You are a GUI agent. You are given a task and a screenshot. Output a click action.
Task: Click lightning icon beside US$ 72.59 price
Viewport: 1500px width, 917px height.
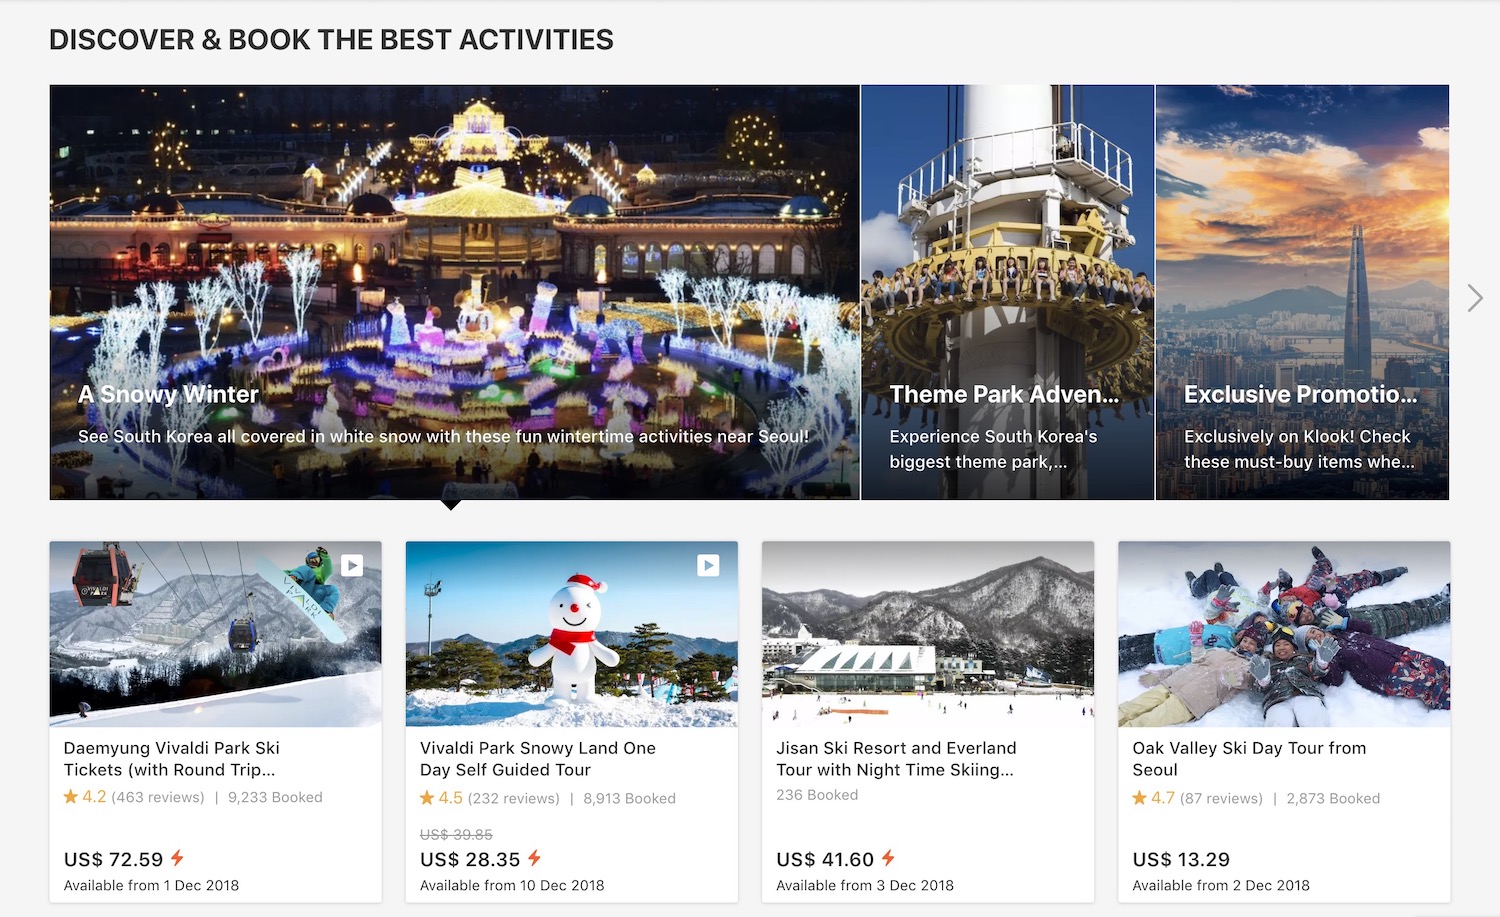(177, 858)
